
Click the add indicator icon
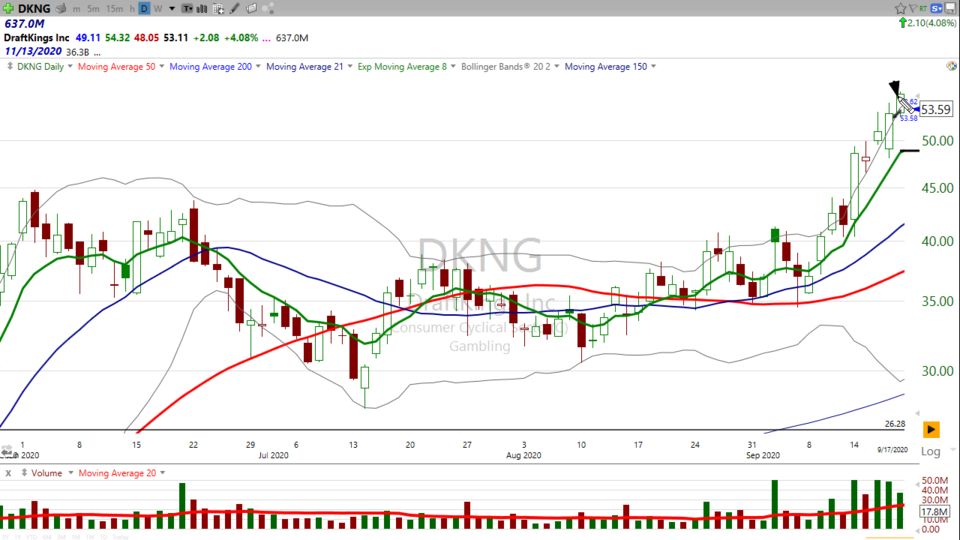click(x=219, y=9)
